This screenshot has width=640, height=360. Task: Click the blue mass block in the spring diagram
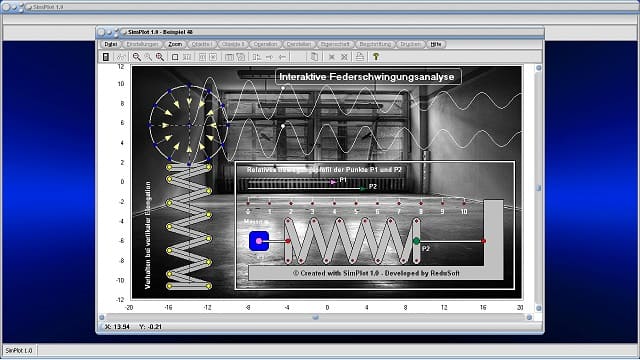[x=259, y=241]
